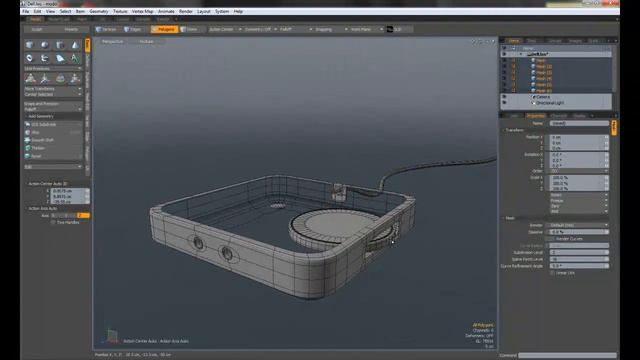Viewport: 640px width, 360px height.
Task: Open the System menu
Action: (222, 11)
